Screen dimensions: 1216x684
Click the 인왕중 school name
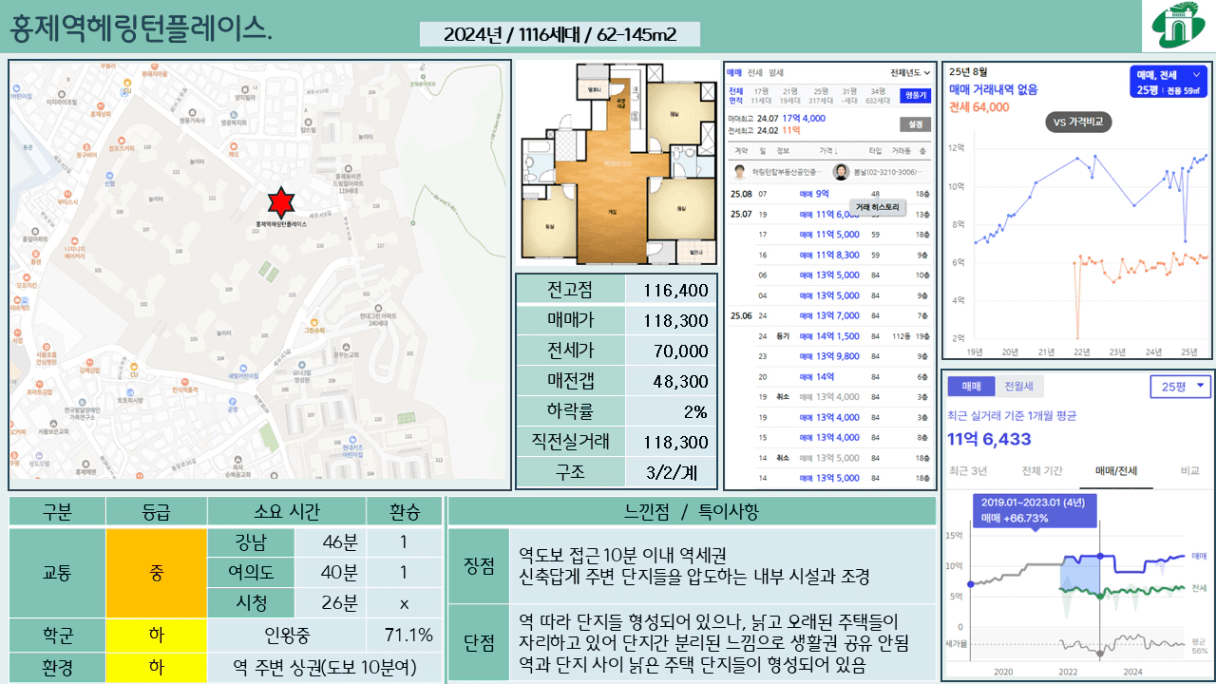coord(287,635)
